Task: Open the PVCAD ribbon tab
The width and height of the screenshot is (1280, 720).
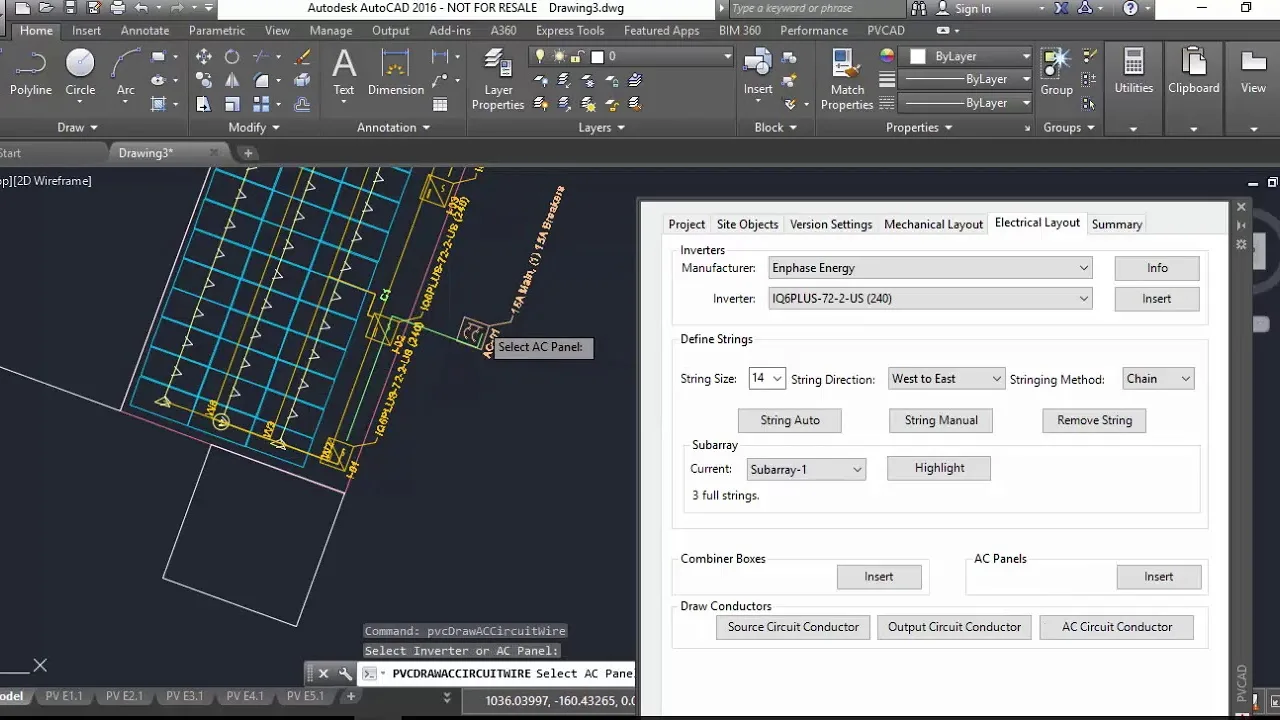Action: pyautogui.click(x=885, y=30)
